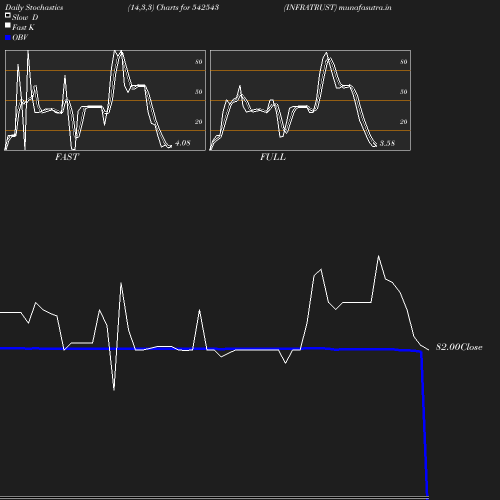500x500 pixels.
Task: Click the 3.58 value in FULL chart
Action: [387, 143]
